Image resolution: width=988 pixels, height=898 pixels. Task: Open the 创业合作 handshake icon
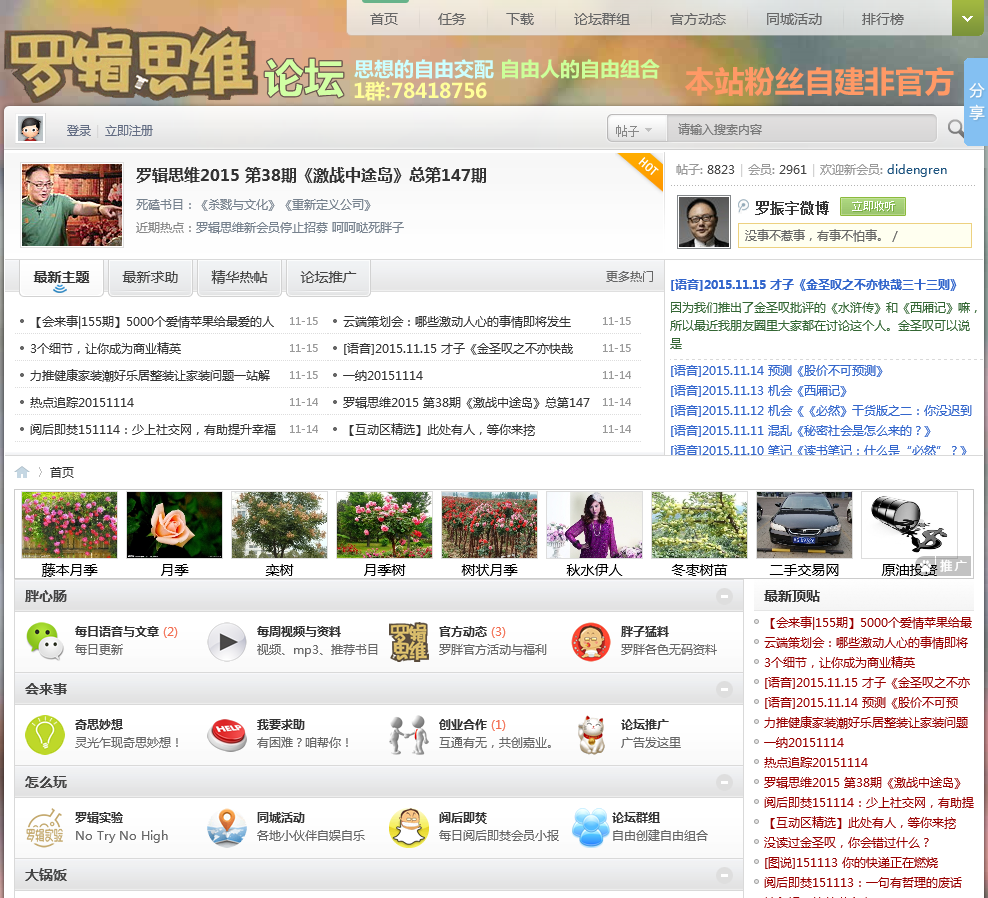point(409,735)
